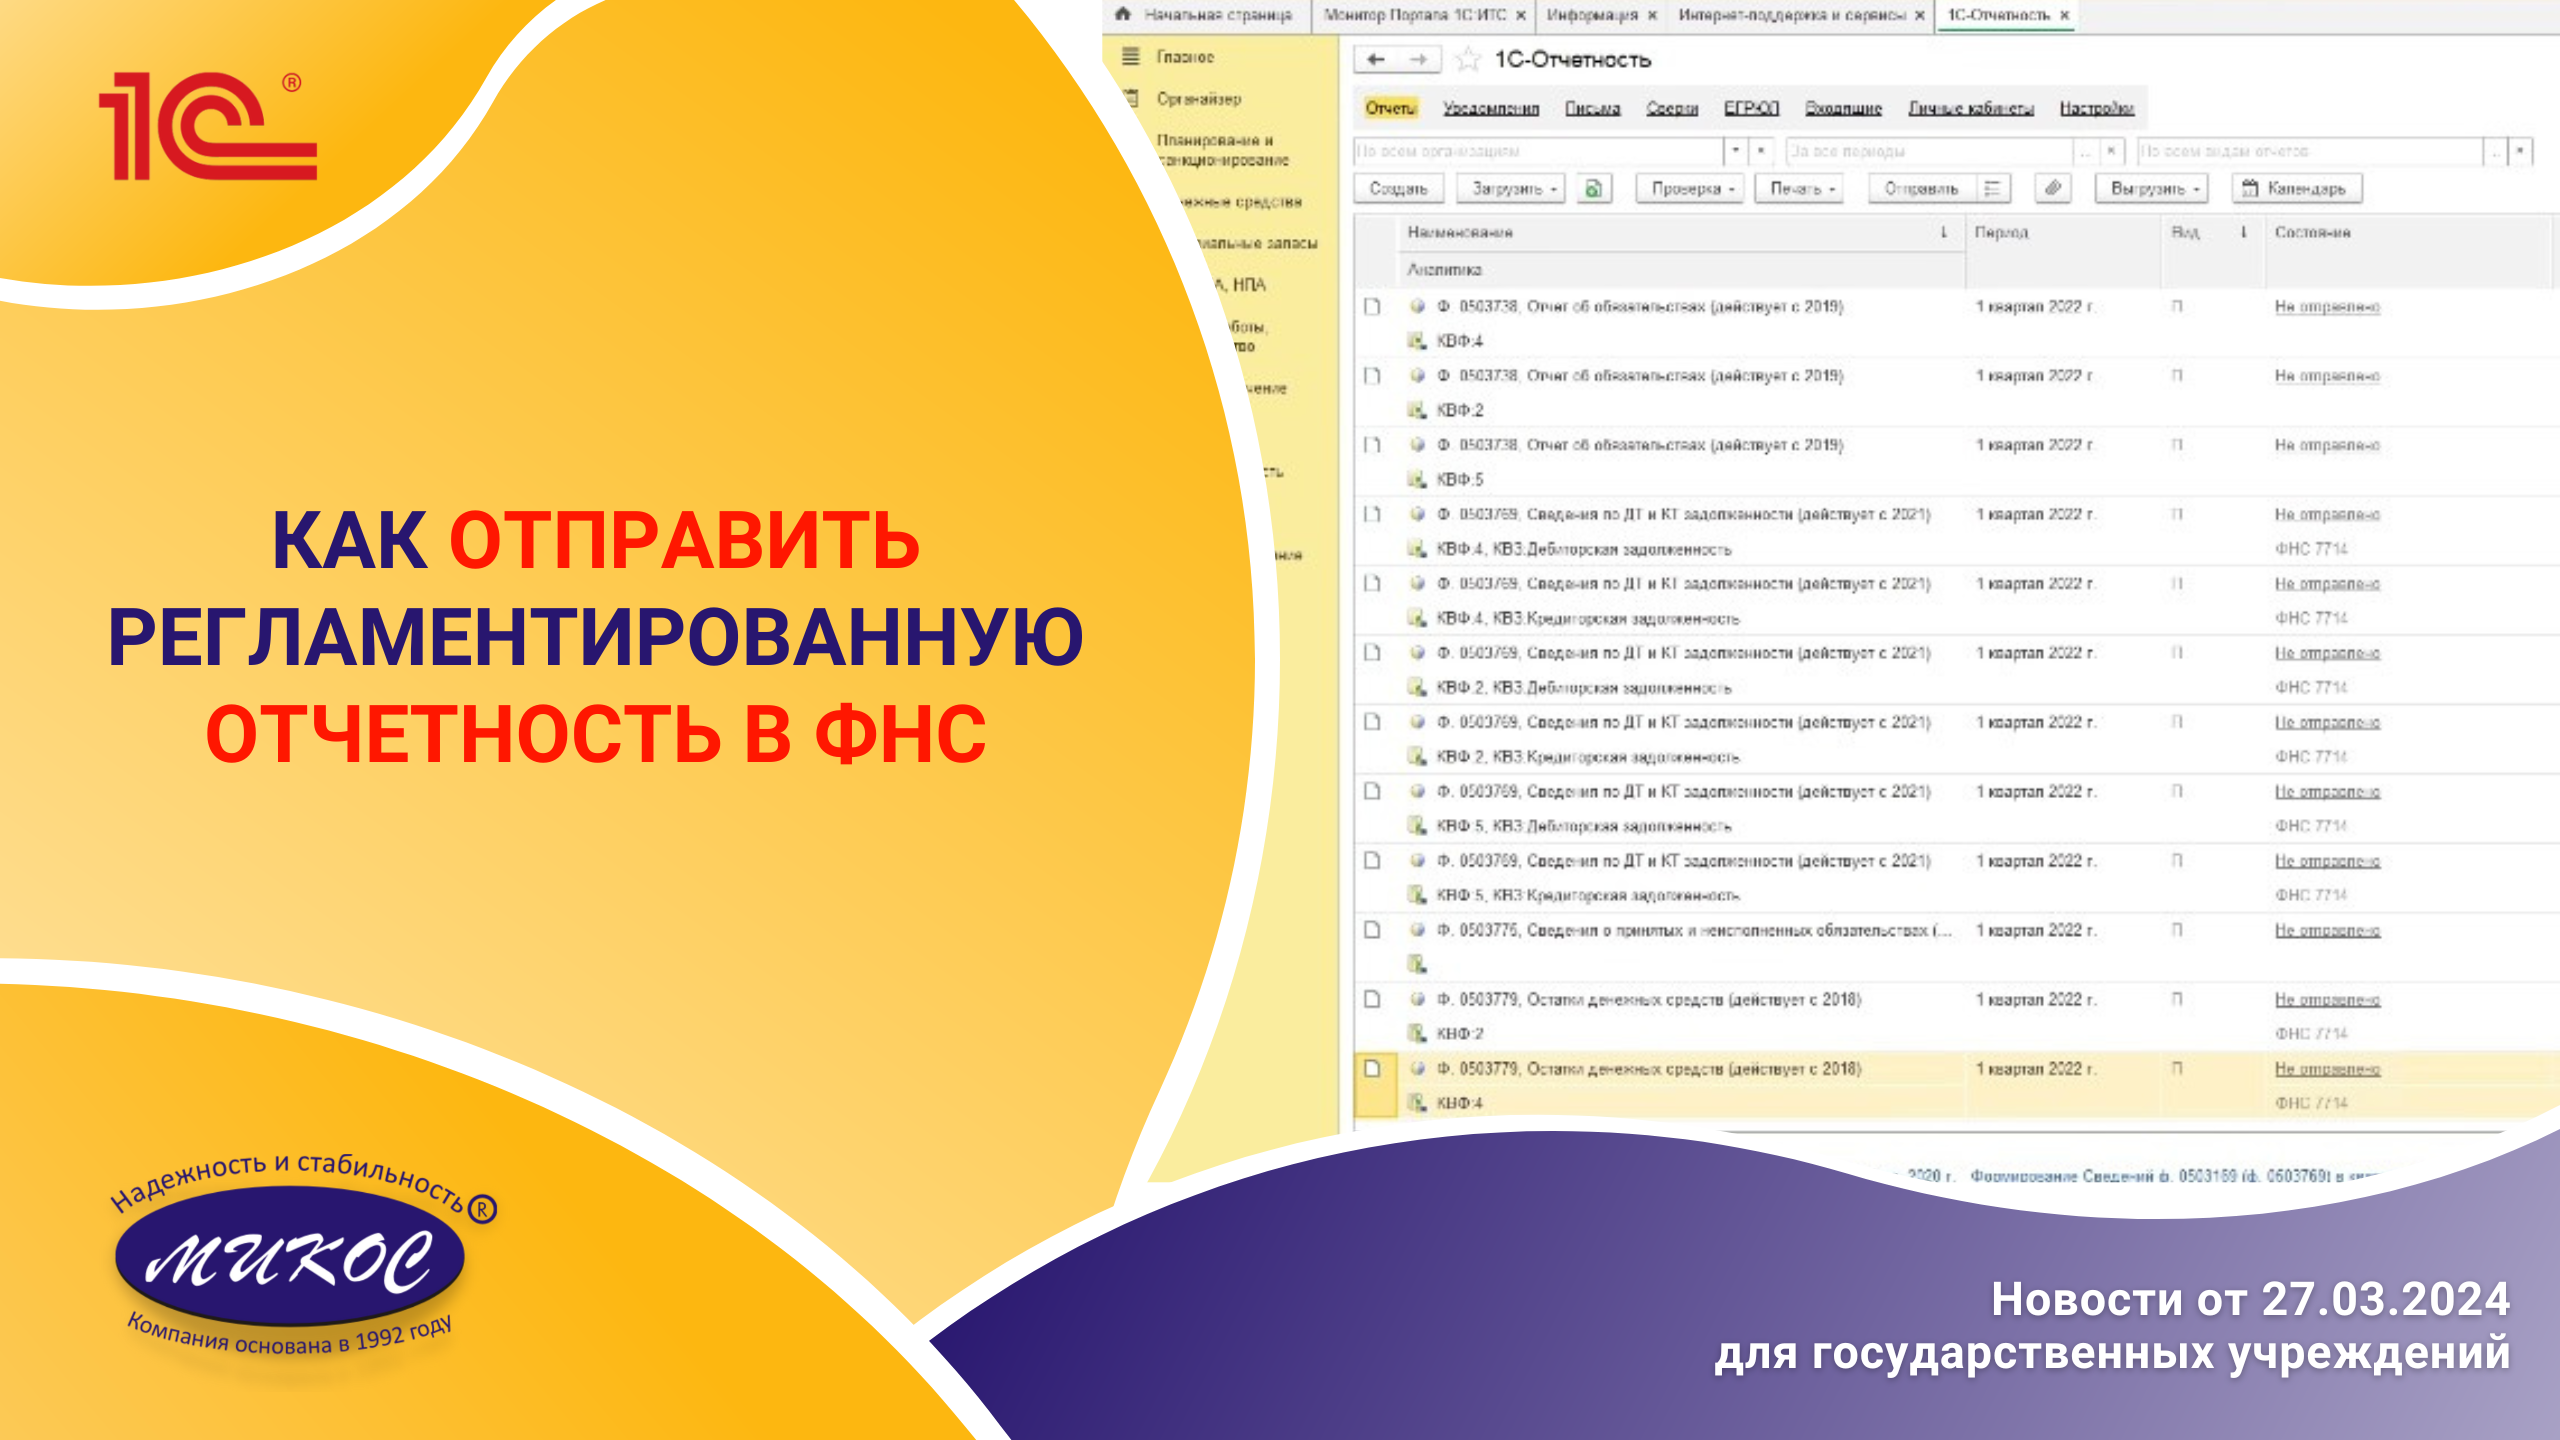
Task: Add 1С-Отчетность to favorites with star
Action: pyautogui.click(x=1467, y=60)
